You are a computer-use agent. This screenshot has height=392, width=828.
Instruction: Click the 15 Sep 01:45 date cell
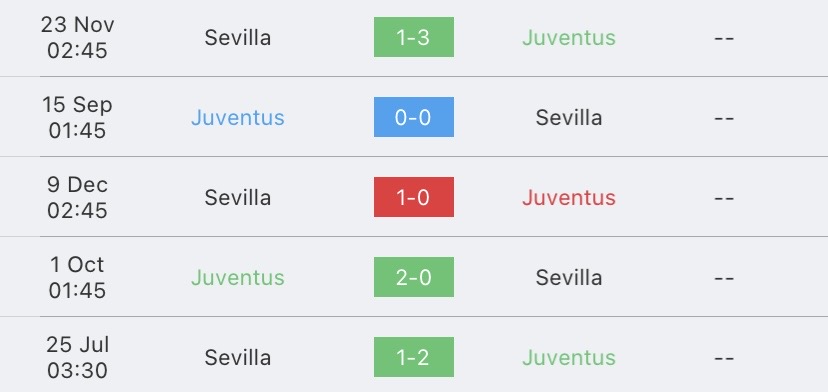77,117
